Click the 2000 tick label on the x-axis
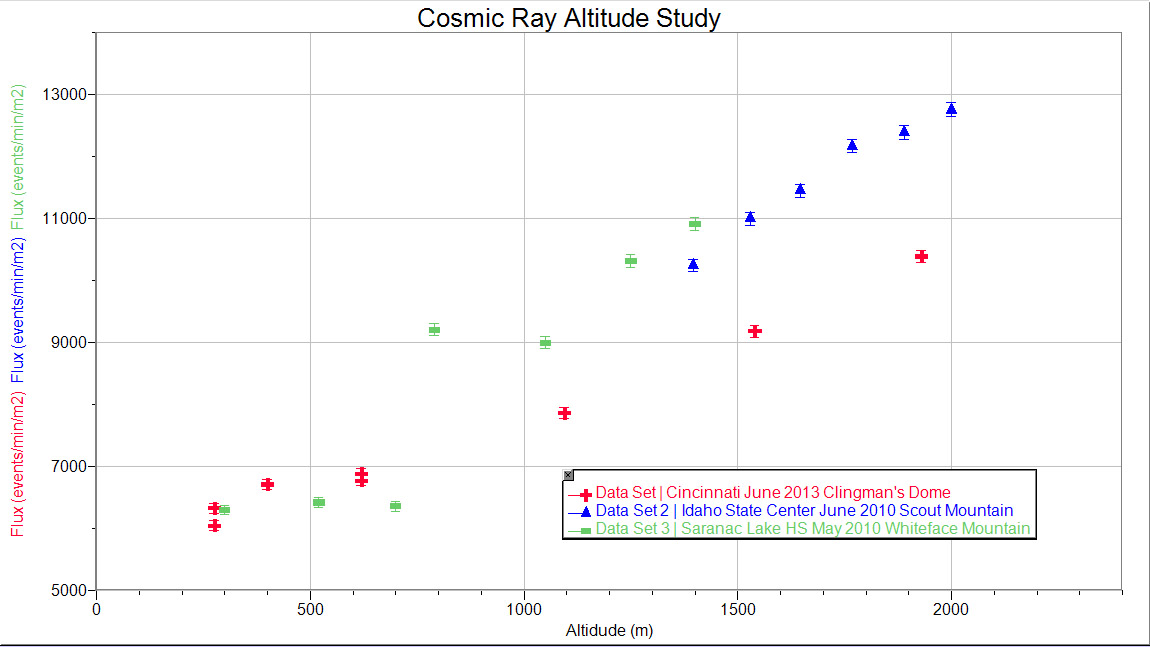 pos(950,609)
